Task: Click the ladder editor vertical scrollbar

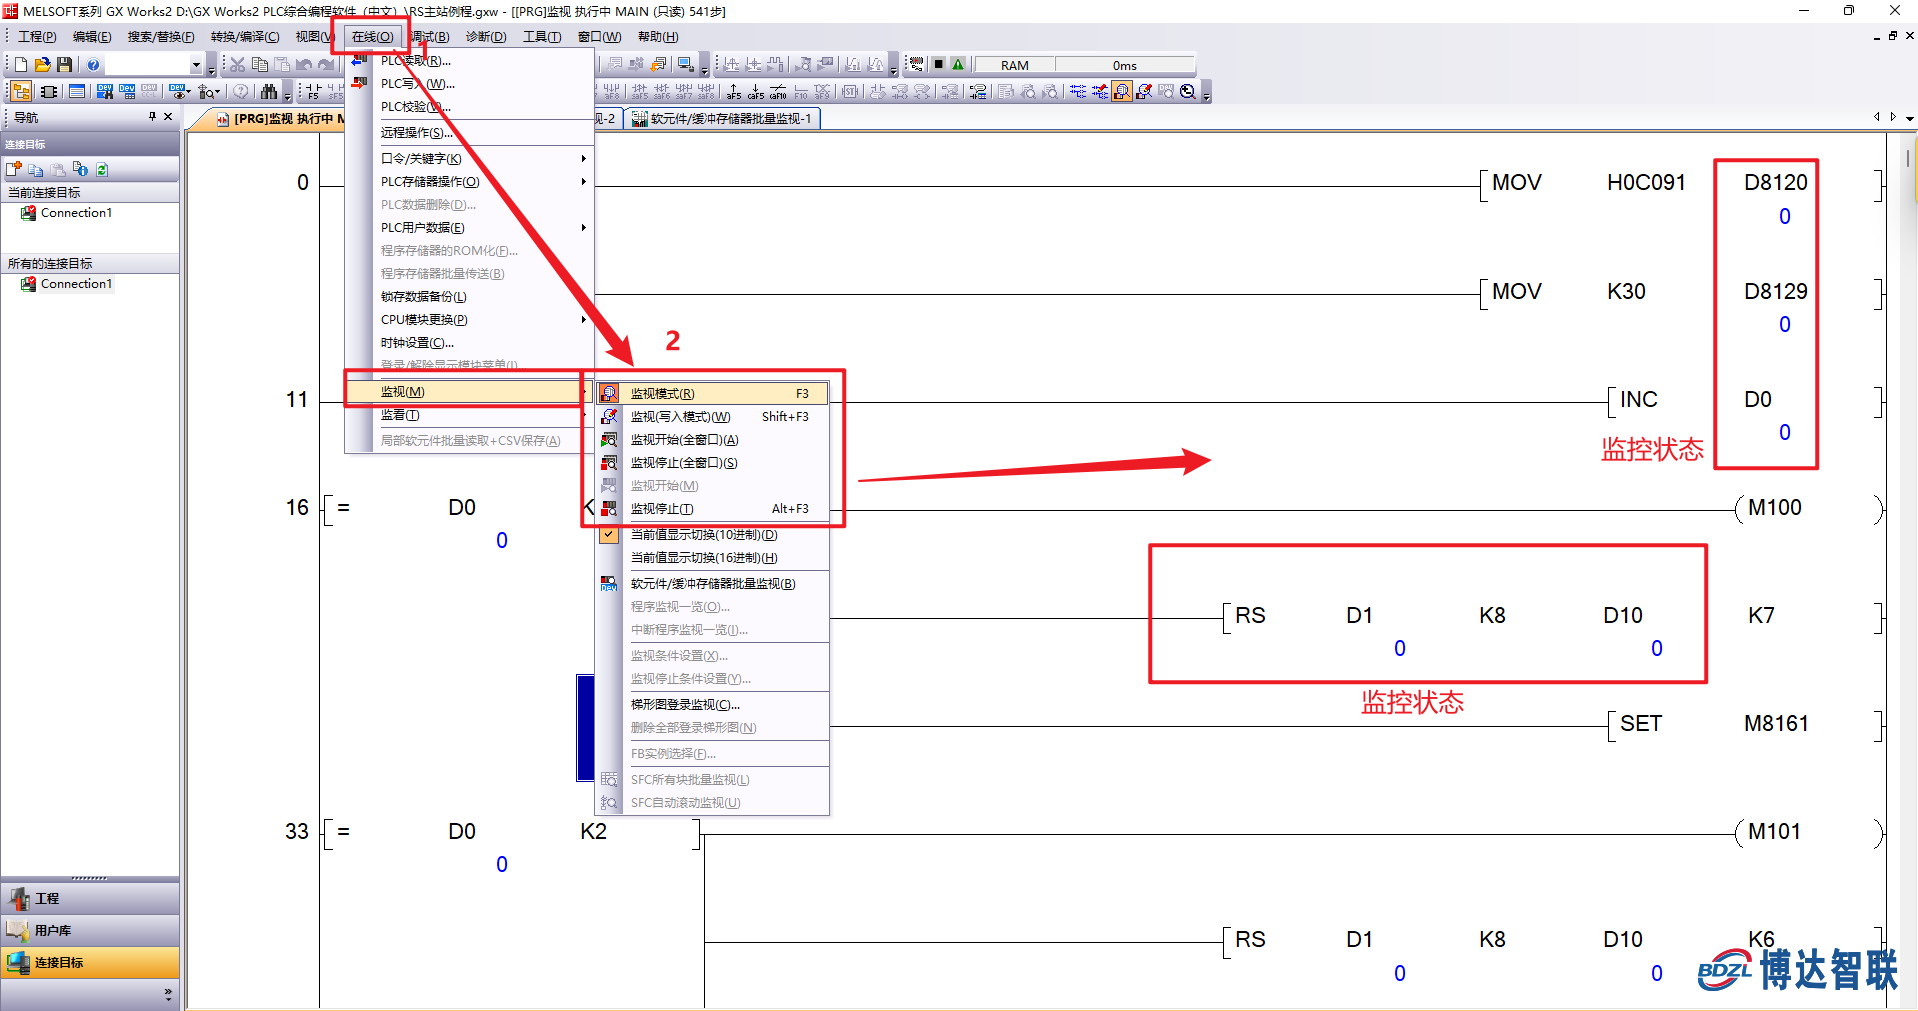Action: (x=1907, y=570)
